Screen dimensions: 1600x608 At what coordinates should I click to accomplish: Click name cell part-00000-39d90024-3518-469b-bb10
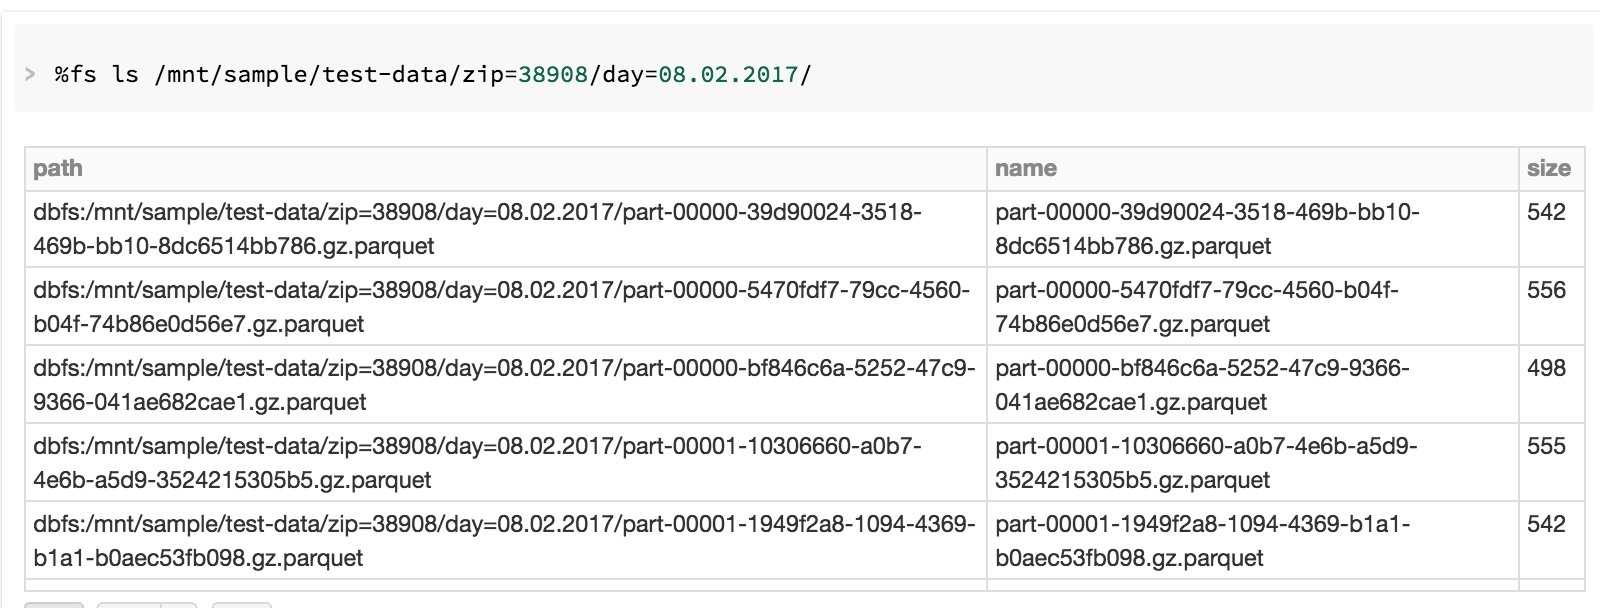pos(1206,229)
